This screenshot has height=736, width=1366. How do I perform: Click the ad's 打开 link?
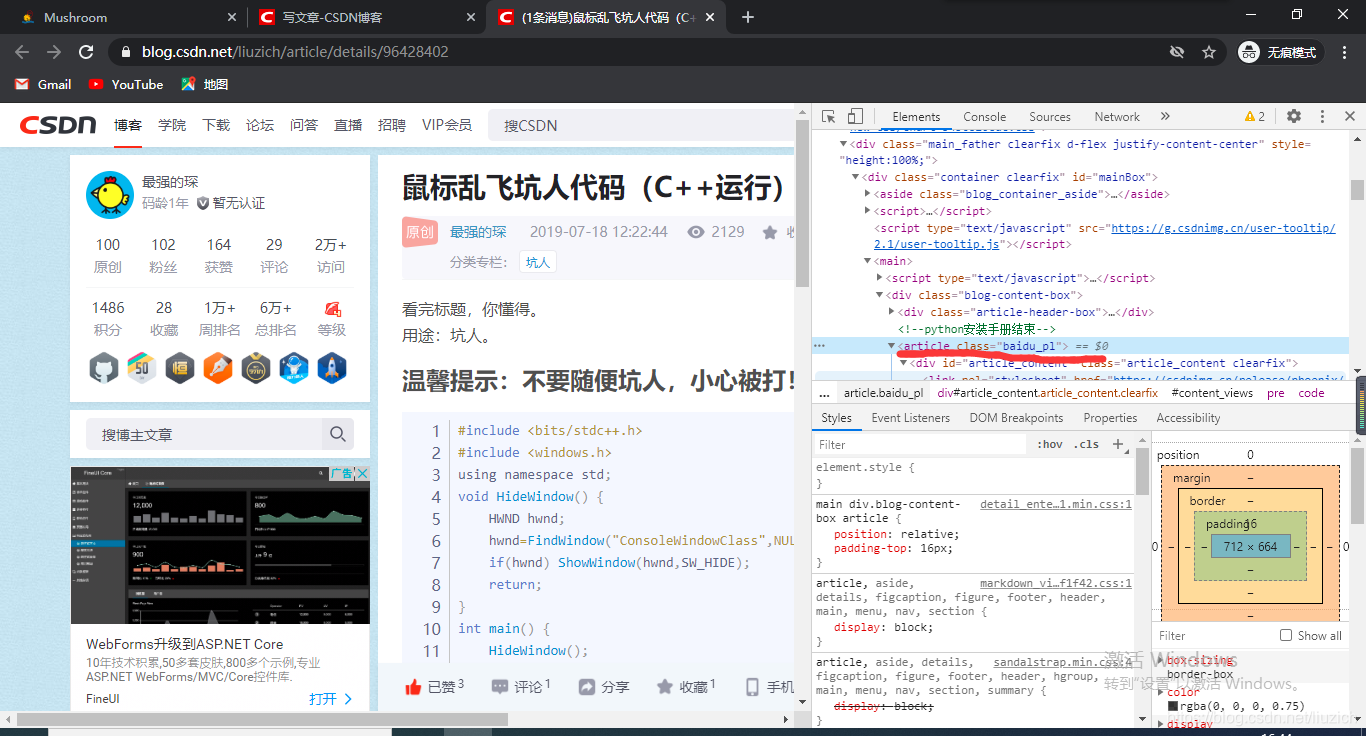331,699
